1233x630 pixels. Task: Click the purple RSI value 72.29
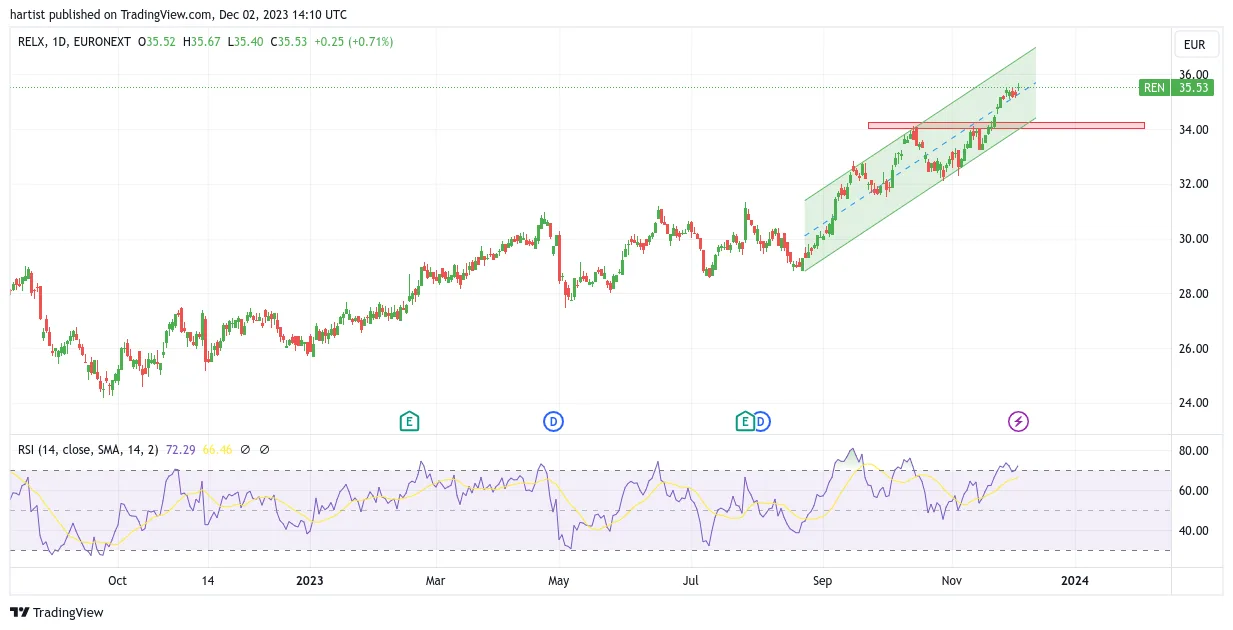pyautogui.click(x=182, y=450)
